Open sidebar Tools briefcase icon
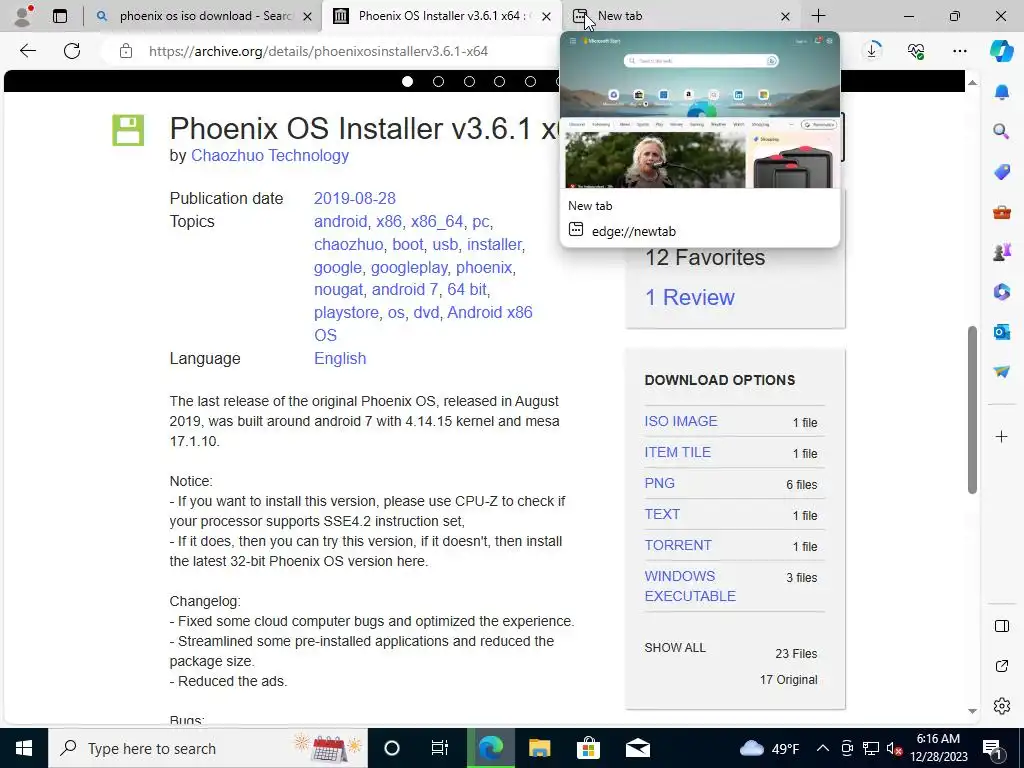Image resolution: width=1024 pixels, height=768 pixels. click(x=1002, y=212)
